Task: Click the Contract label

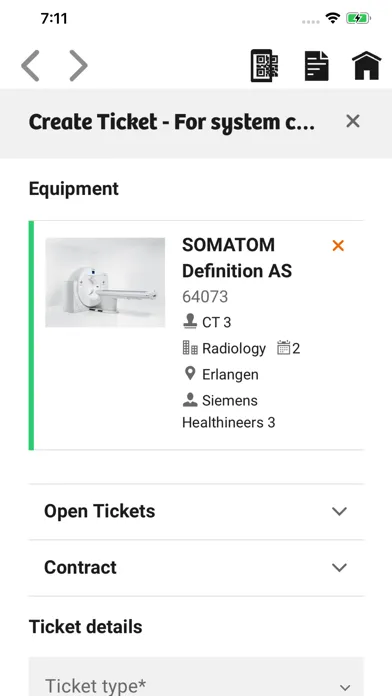Action: coord(80,567)
